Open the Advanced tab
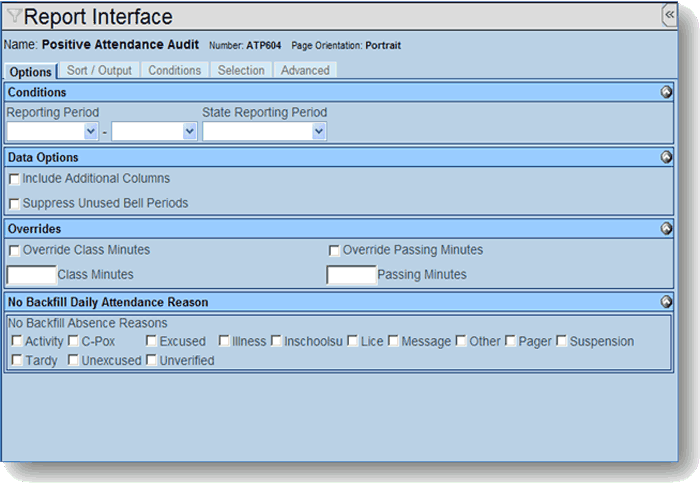This screenshot has width=700, height=489. [305, 71]
